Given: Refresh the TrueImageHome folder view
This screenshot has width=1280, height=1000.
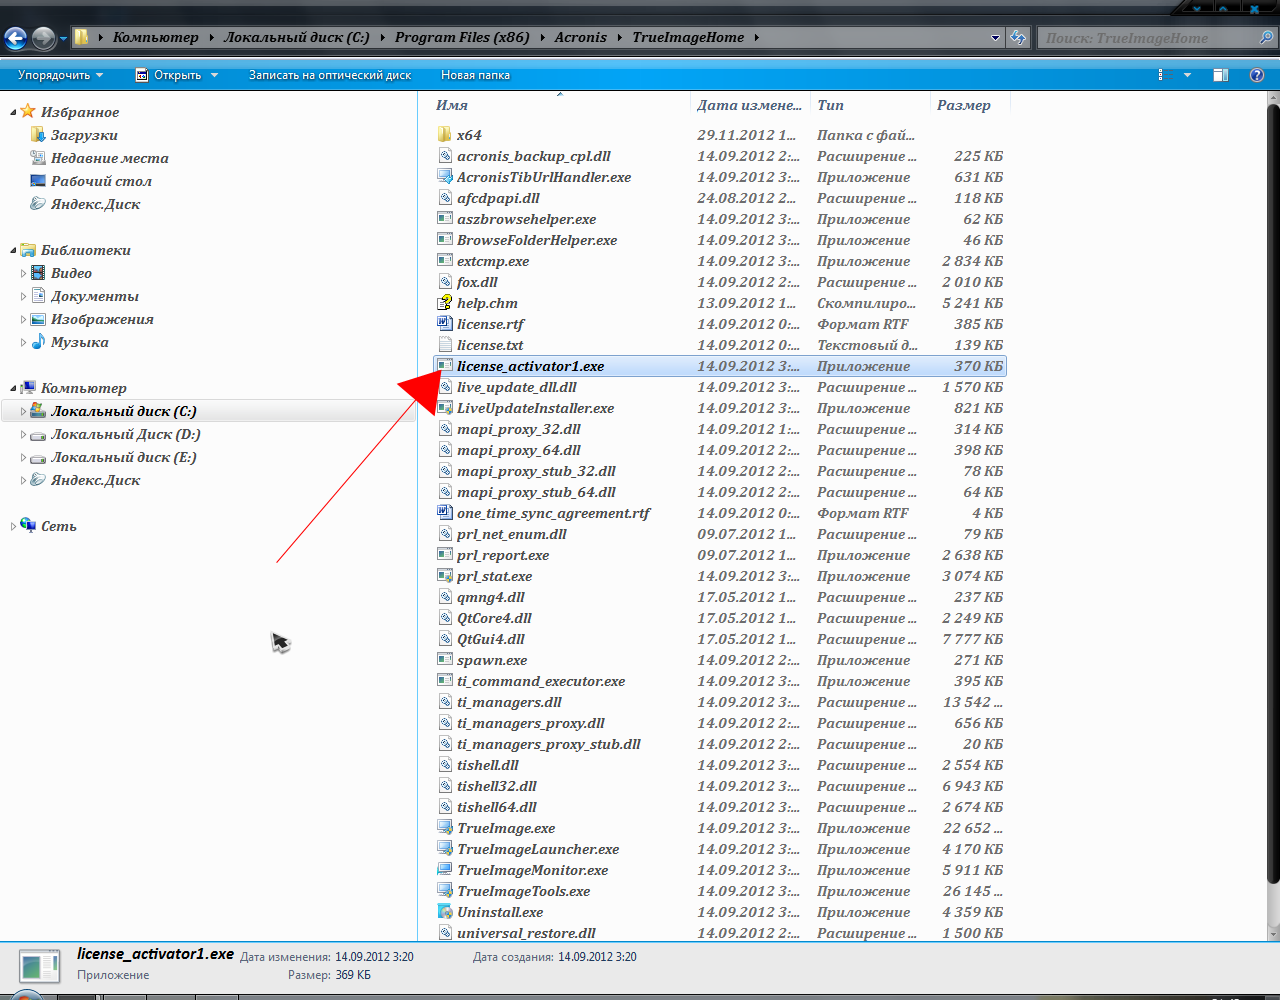Looking at the screenshot, I should pos(1018,38).
